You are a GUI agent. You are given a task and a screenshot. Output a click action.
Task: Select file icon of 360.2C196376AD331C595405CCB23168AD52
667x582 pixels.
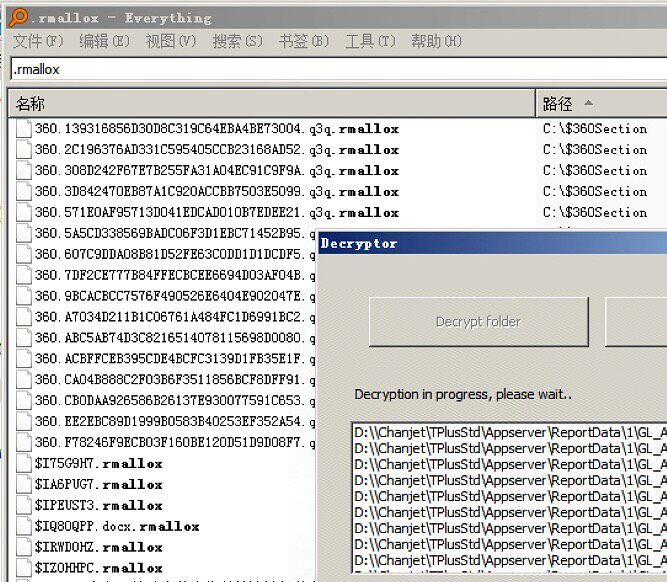pyautogui.click(x=24, y=149)
